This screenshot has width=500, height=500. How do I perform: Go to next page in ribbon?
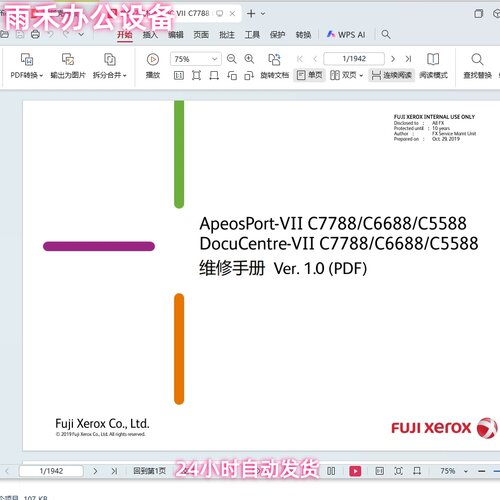[x=393, y=59]
